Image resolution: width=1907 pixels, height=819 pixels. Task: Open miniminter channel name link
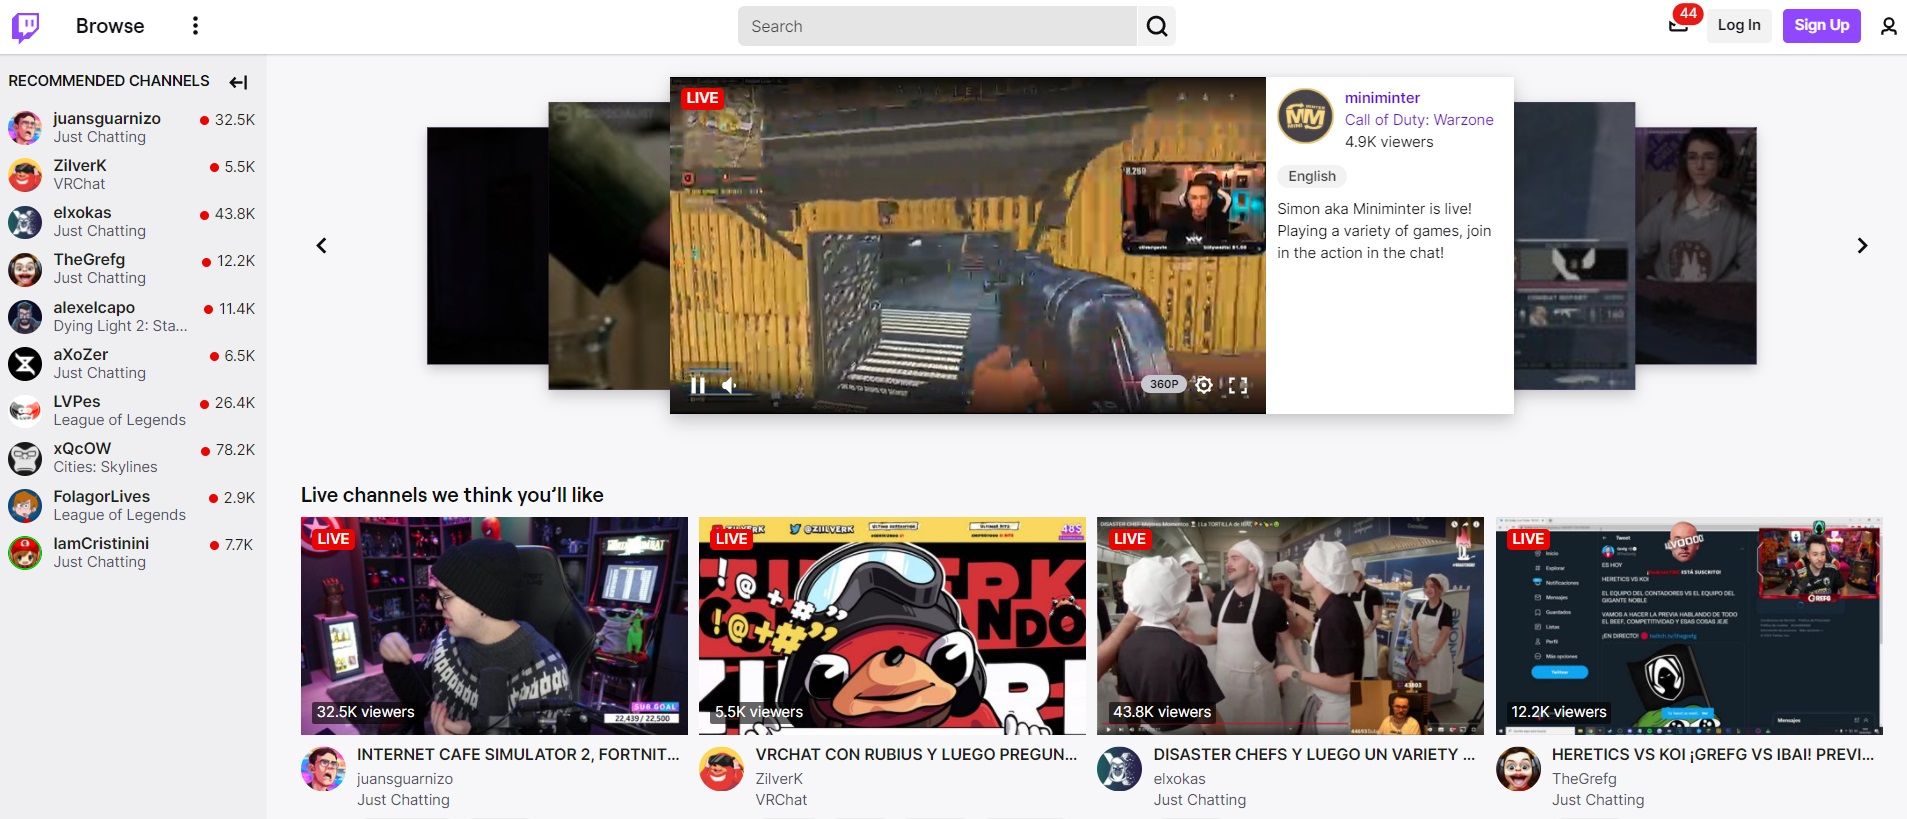click(x=1382, y=98)
